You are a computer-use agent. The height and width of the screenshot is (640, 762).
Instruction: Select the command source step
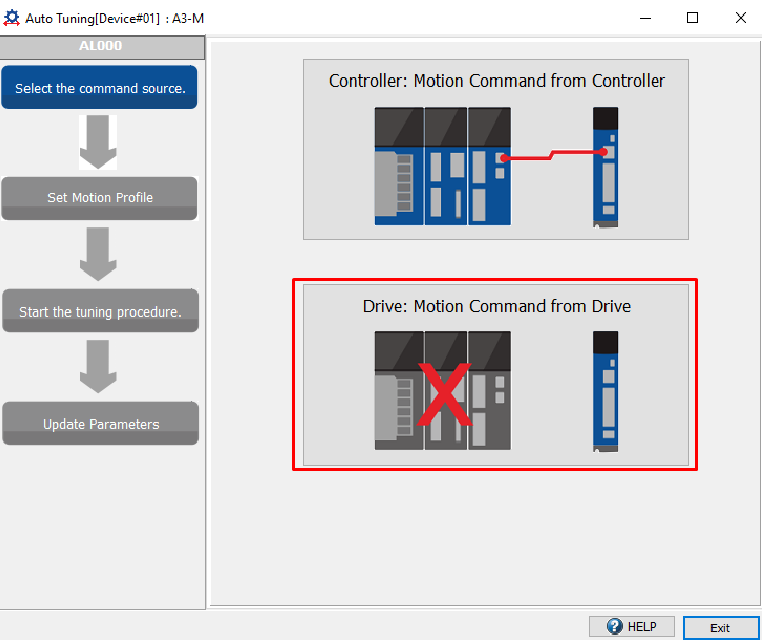pos(100,88)
